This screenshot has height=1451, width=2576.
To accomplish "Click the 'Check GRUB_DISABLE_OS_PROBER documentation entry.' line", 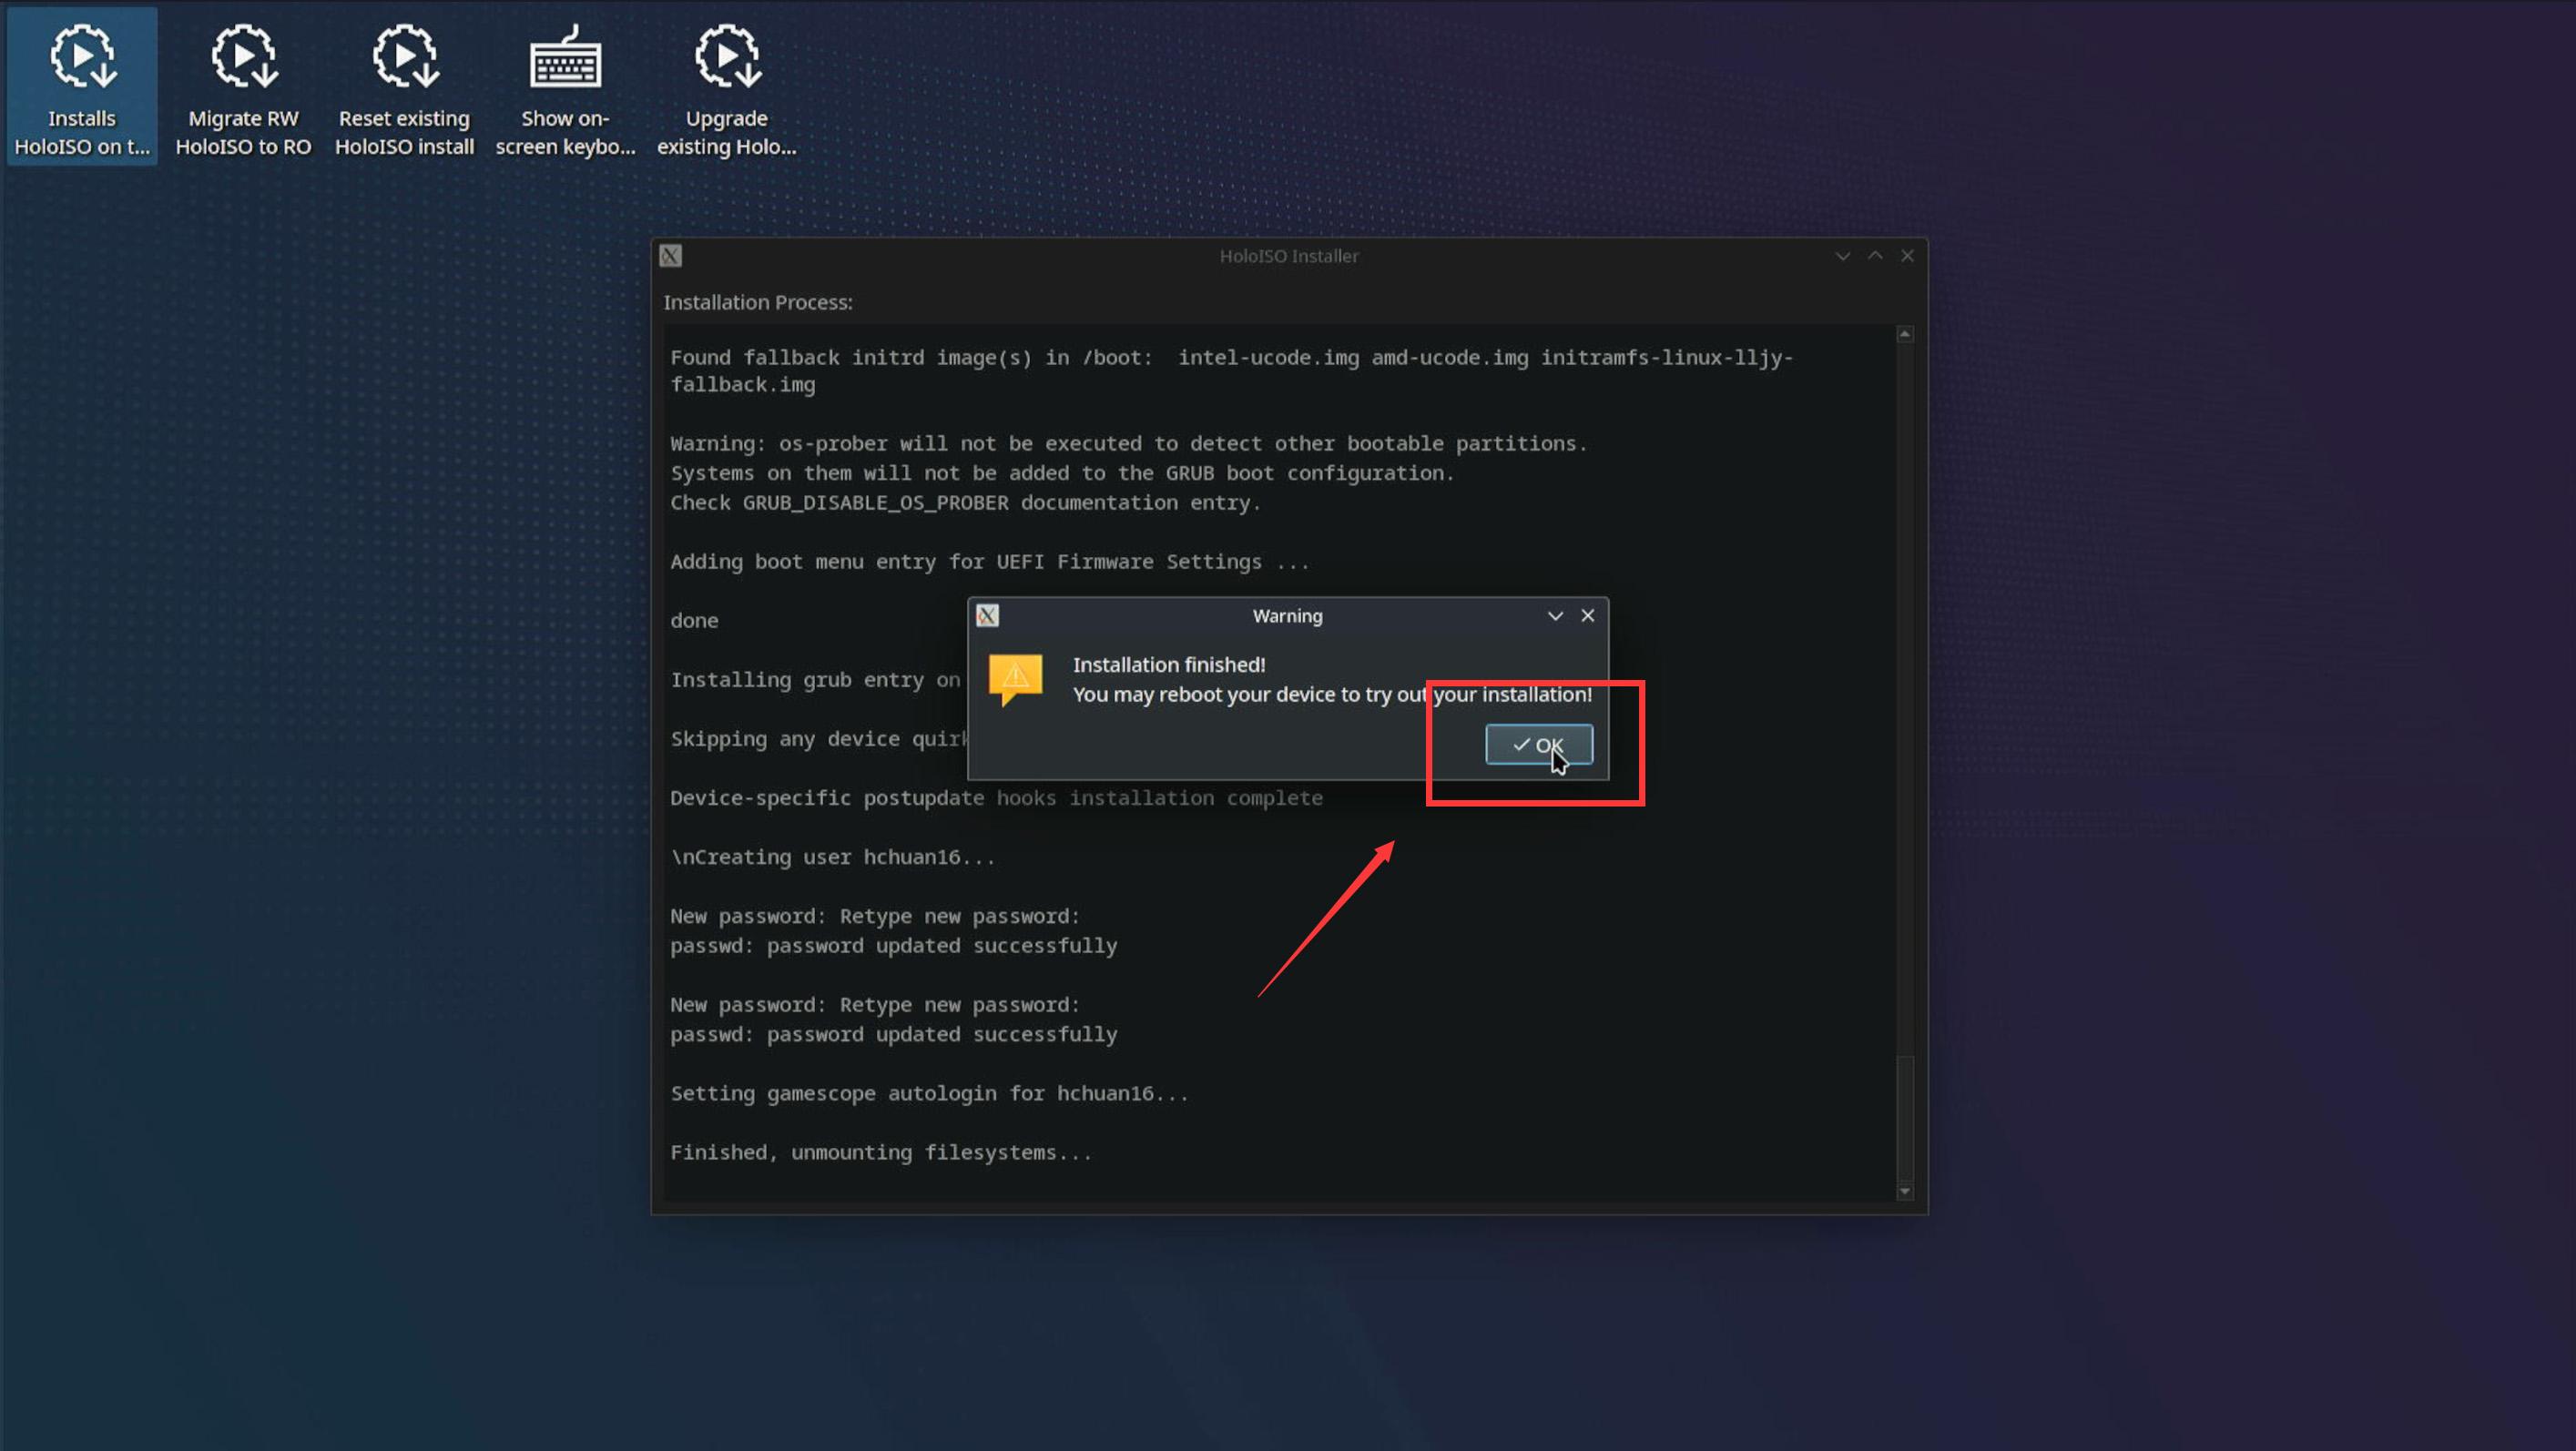I will pos(965,503).
